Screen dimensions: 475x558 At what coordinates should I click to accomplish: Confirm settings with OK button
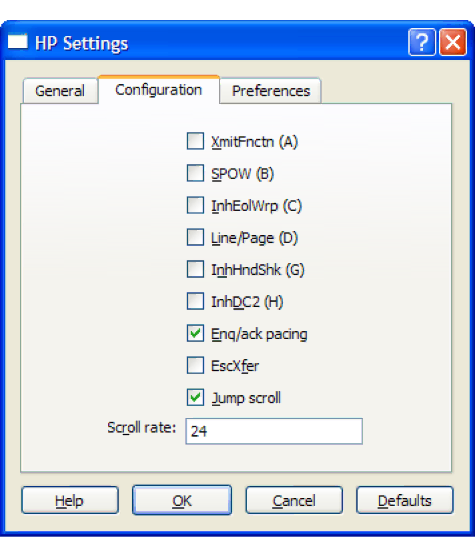pyautogui.click(x=182, y=500)
